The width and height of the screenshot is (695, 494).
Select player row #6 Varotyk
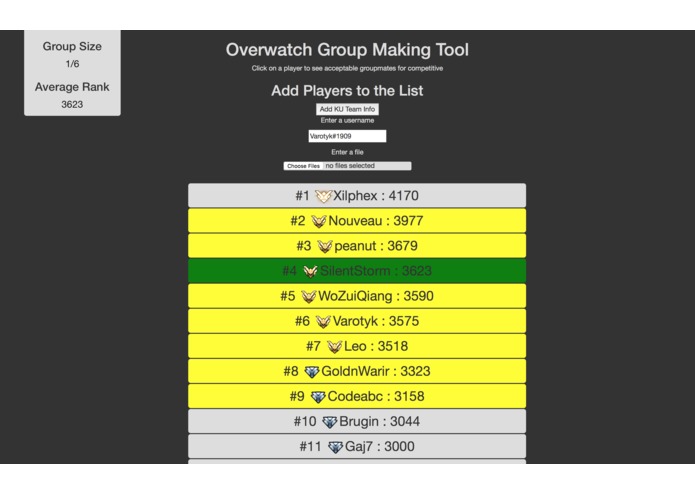click(357, 321)
